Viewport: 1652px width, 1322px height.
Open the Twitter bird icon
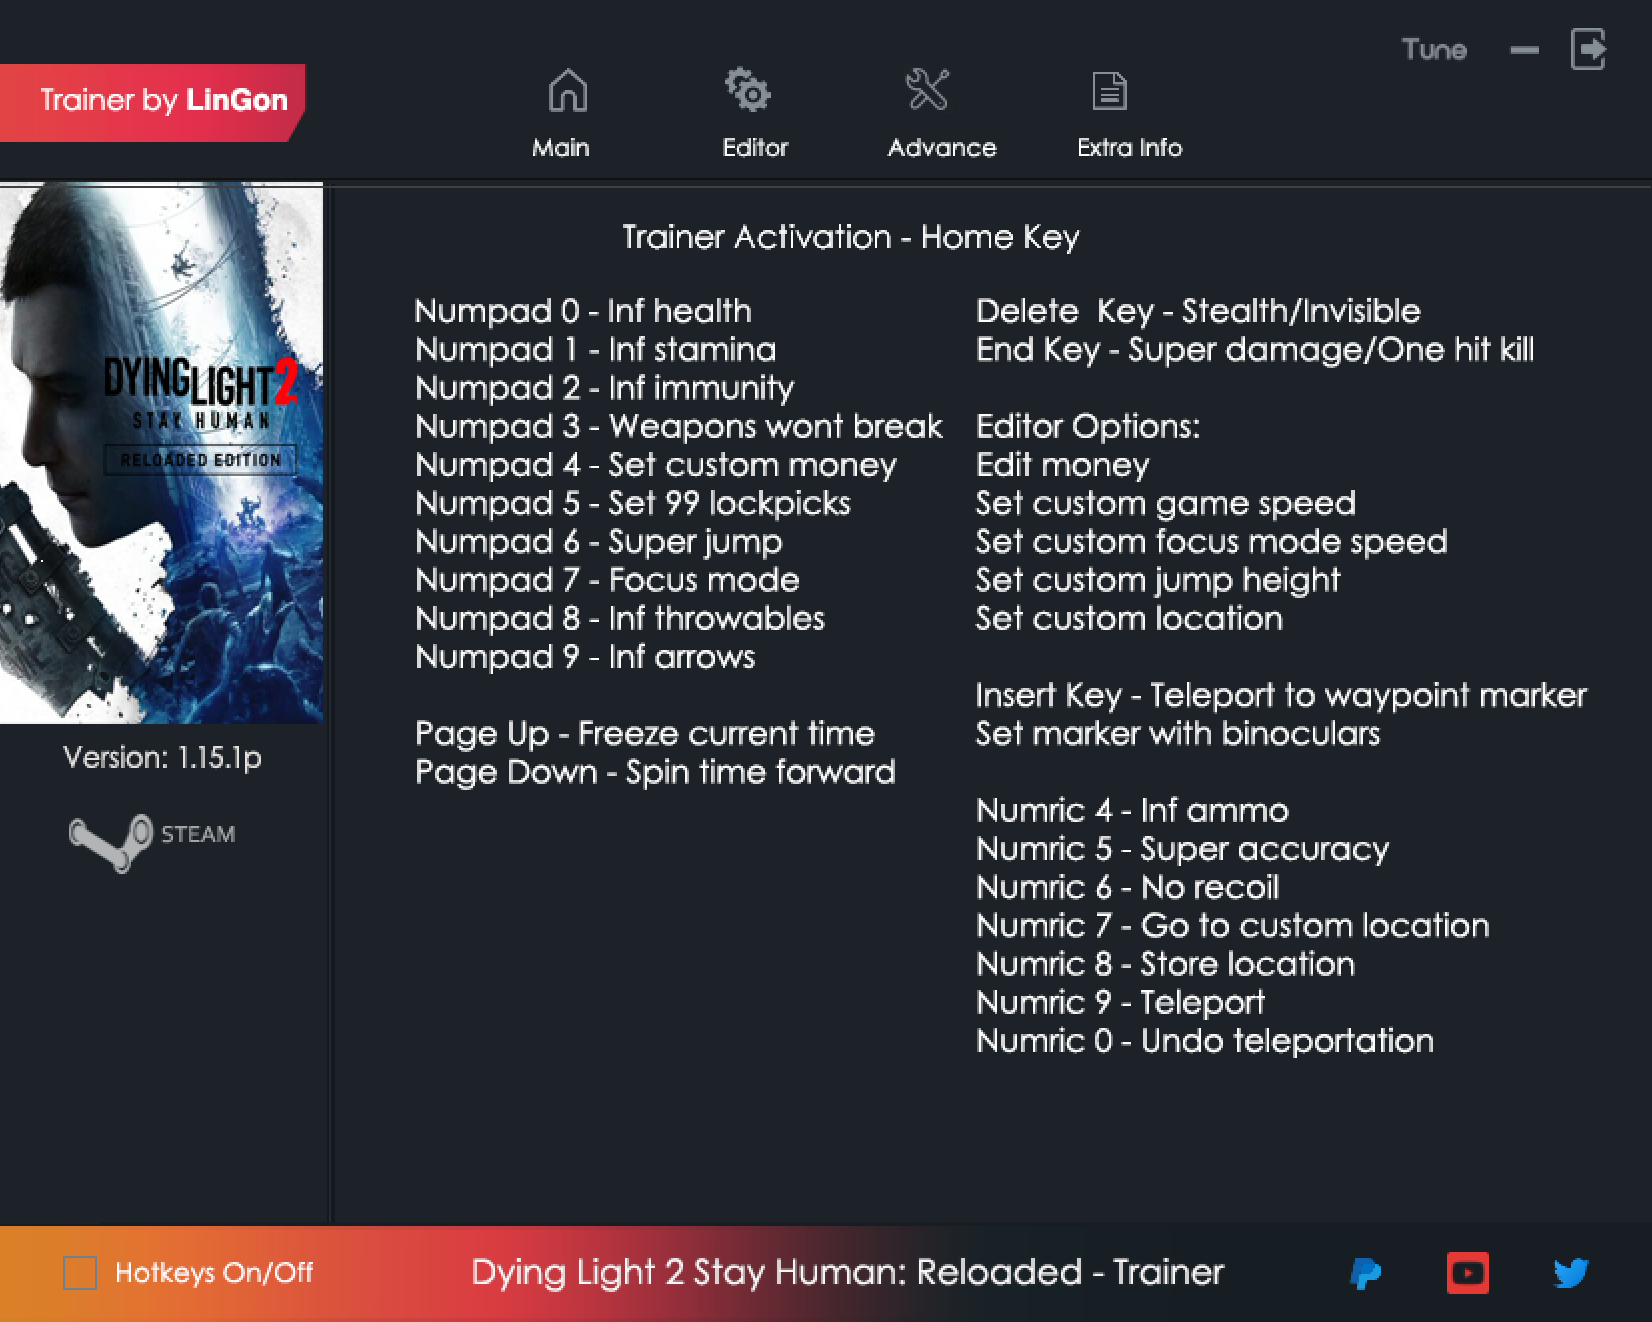pyautogui.click(x=1571, y=1273)
